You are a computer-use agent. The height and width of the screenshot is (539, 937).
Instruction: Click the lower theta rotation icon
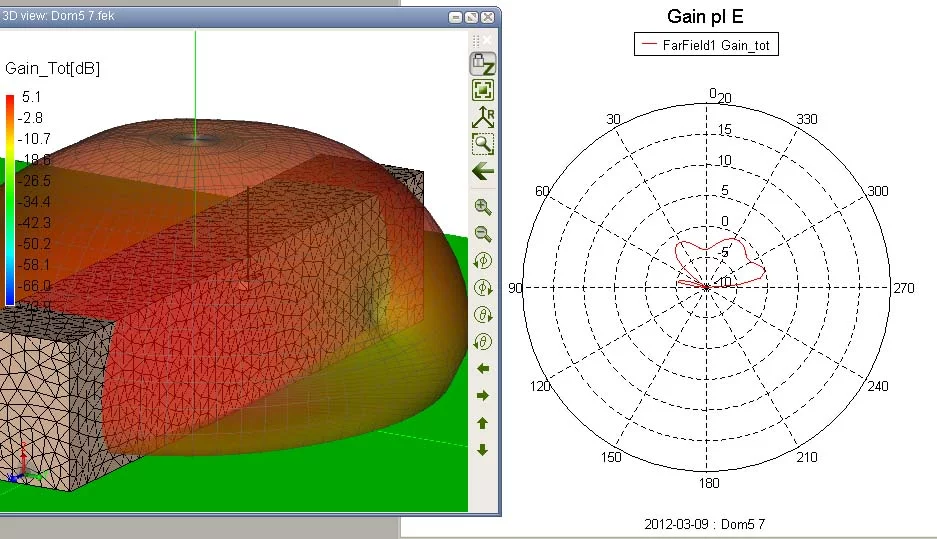(x=483, y=342)
